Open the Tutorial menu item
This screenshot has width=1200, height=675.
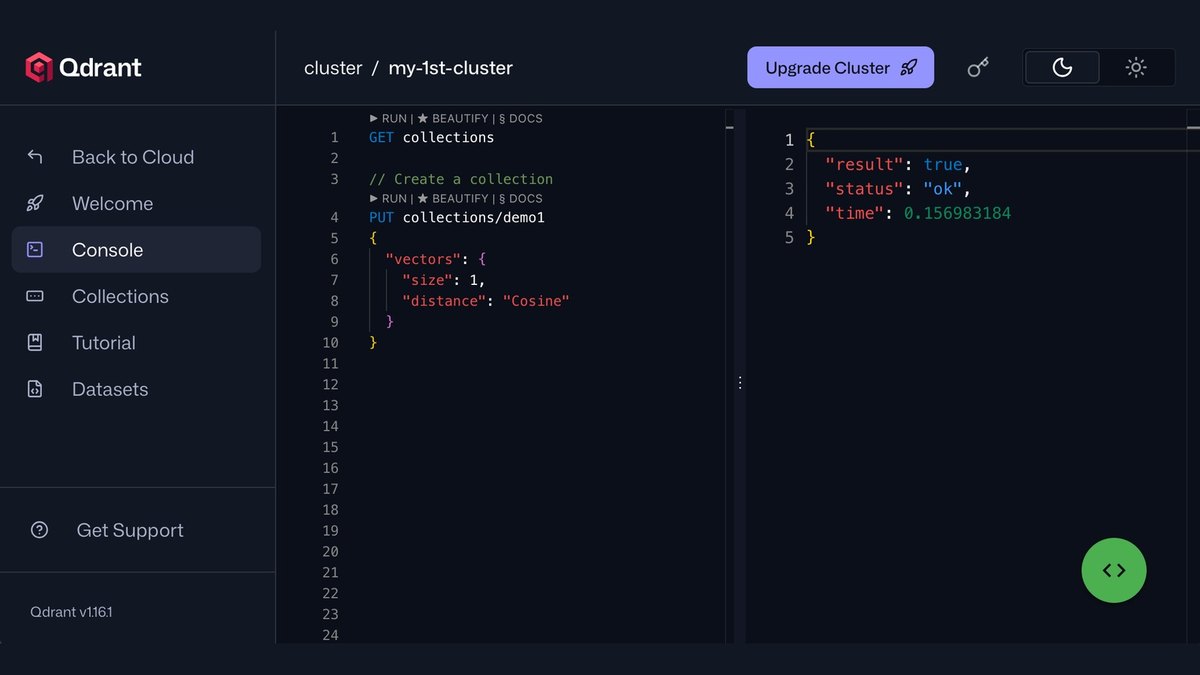point(136,342)
